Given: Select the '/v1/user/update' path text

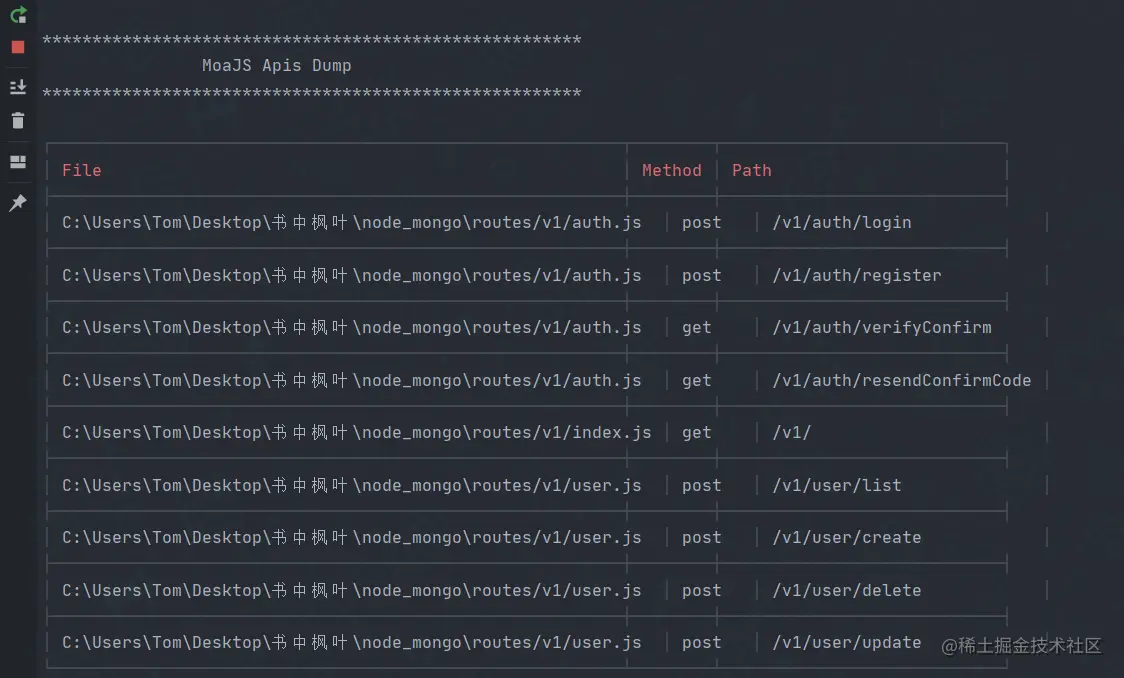Looking at the screenshot, I should pyautogui.click(x=847, y=643).
